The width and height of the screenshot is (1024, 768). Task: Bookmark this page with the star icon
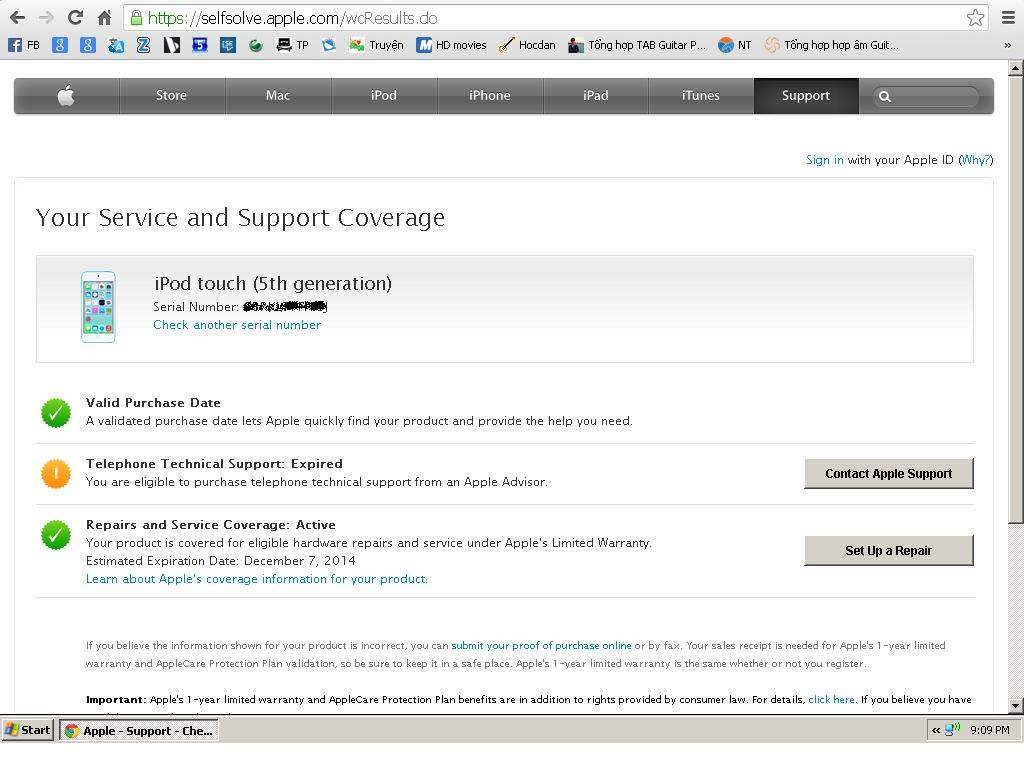tap(975, 18)
